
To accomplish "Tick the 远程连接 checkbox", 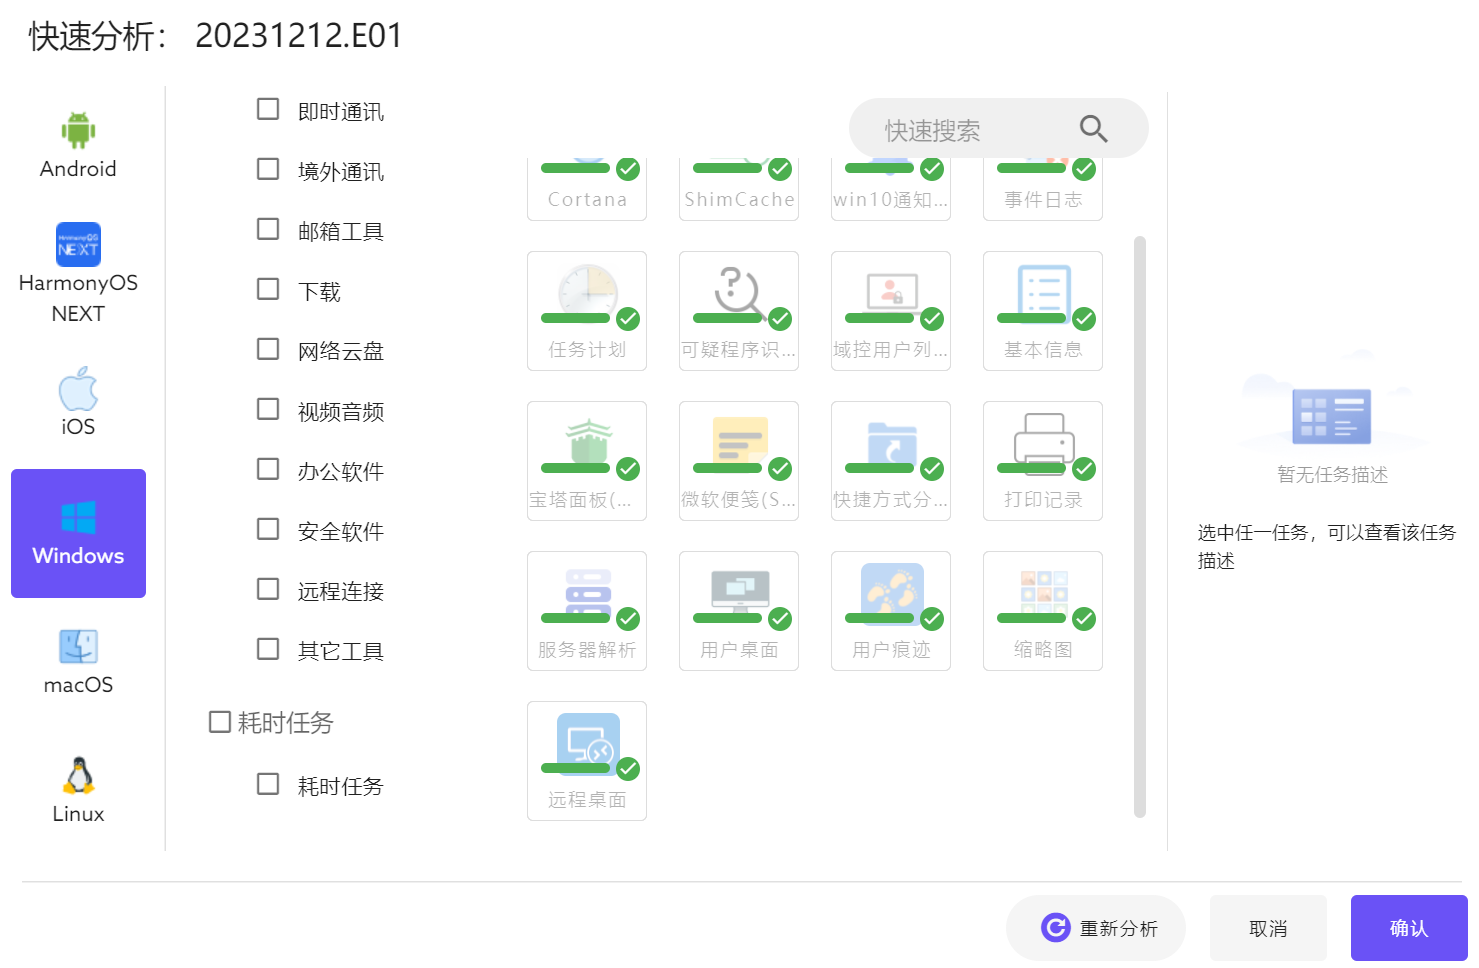I will point(268,589).
